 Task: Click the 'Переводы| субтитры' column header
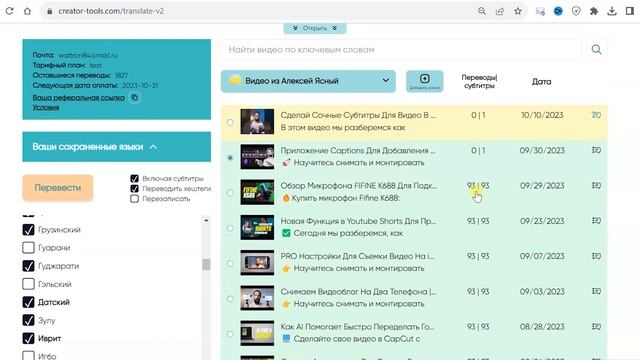479,81
